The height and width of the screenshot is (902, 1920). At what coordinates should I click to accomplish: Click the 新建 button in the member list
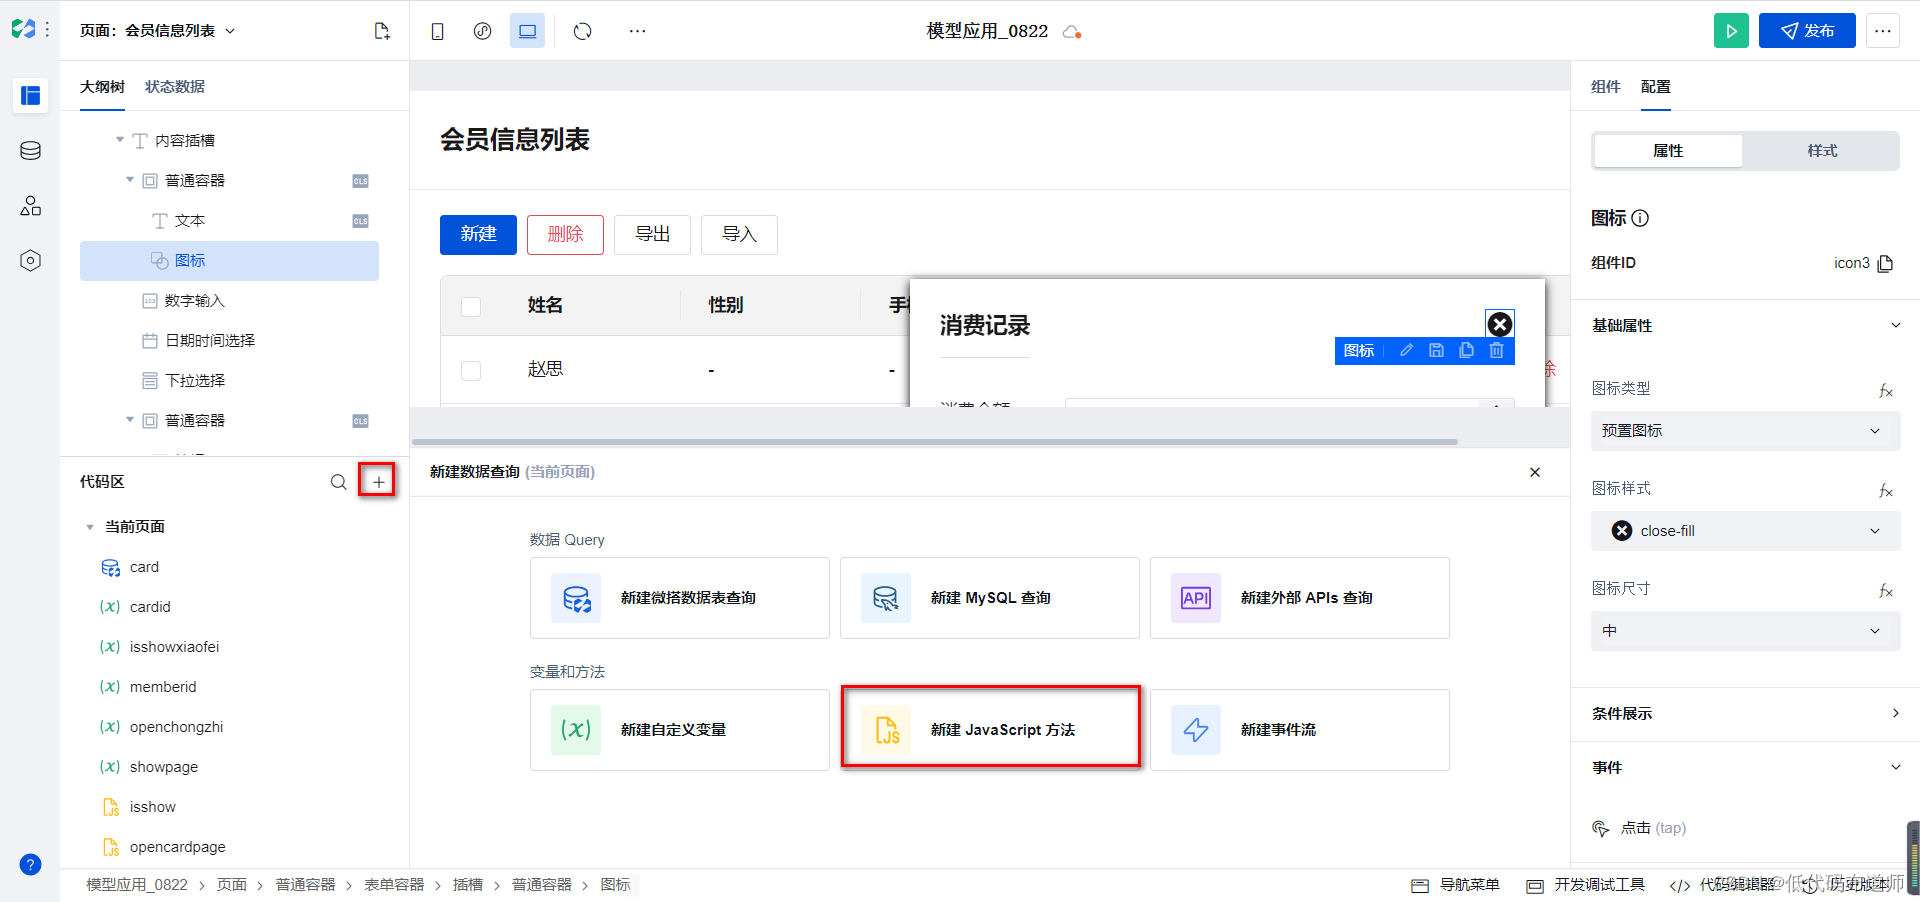click(x=478, y=234)
